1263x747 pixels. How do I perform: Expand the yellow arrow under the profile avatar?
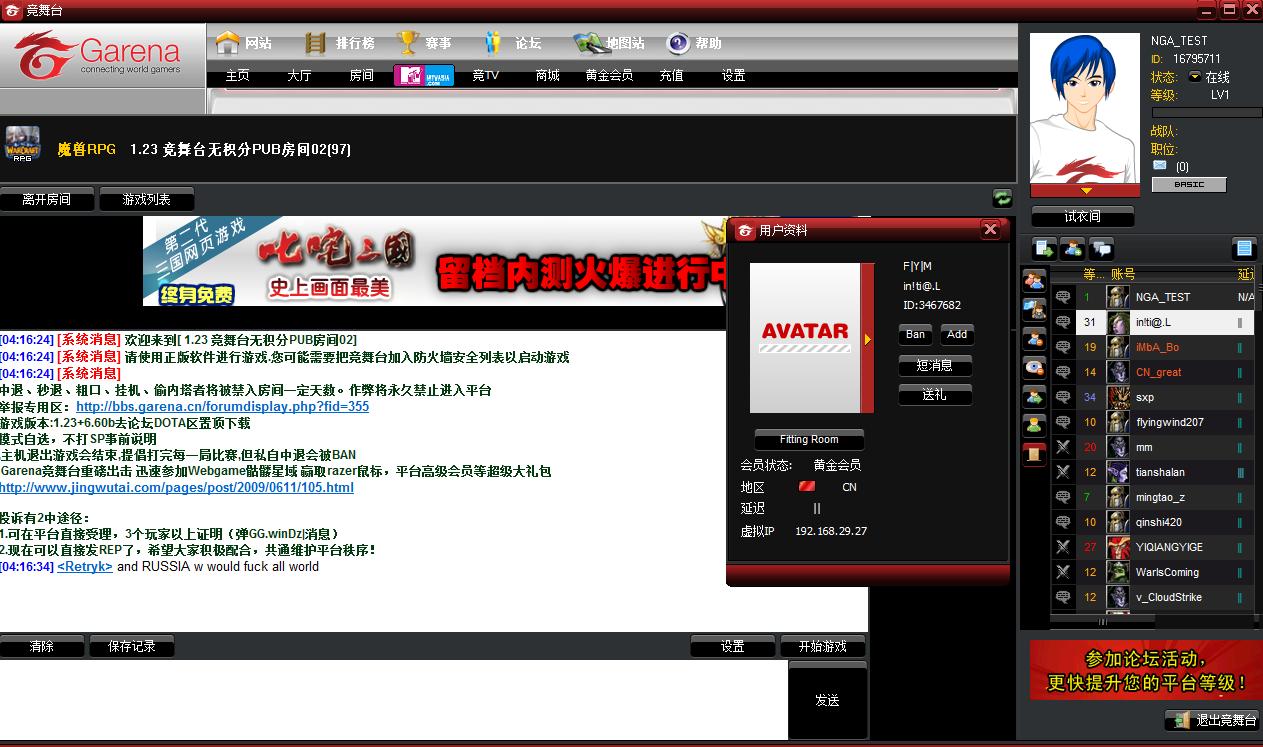[x=1086, y=190]
